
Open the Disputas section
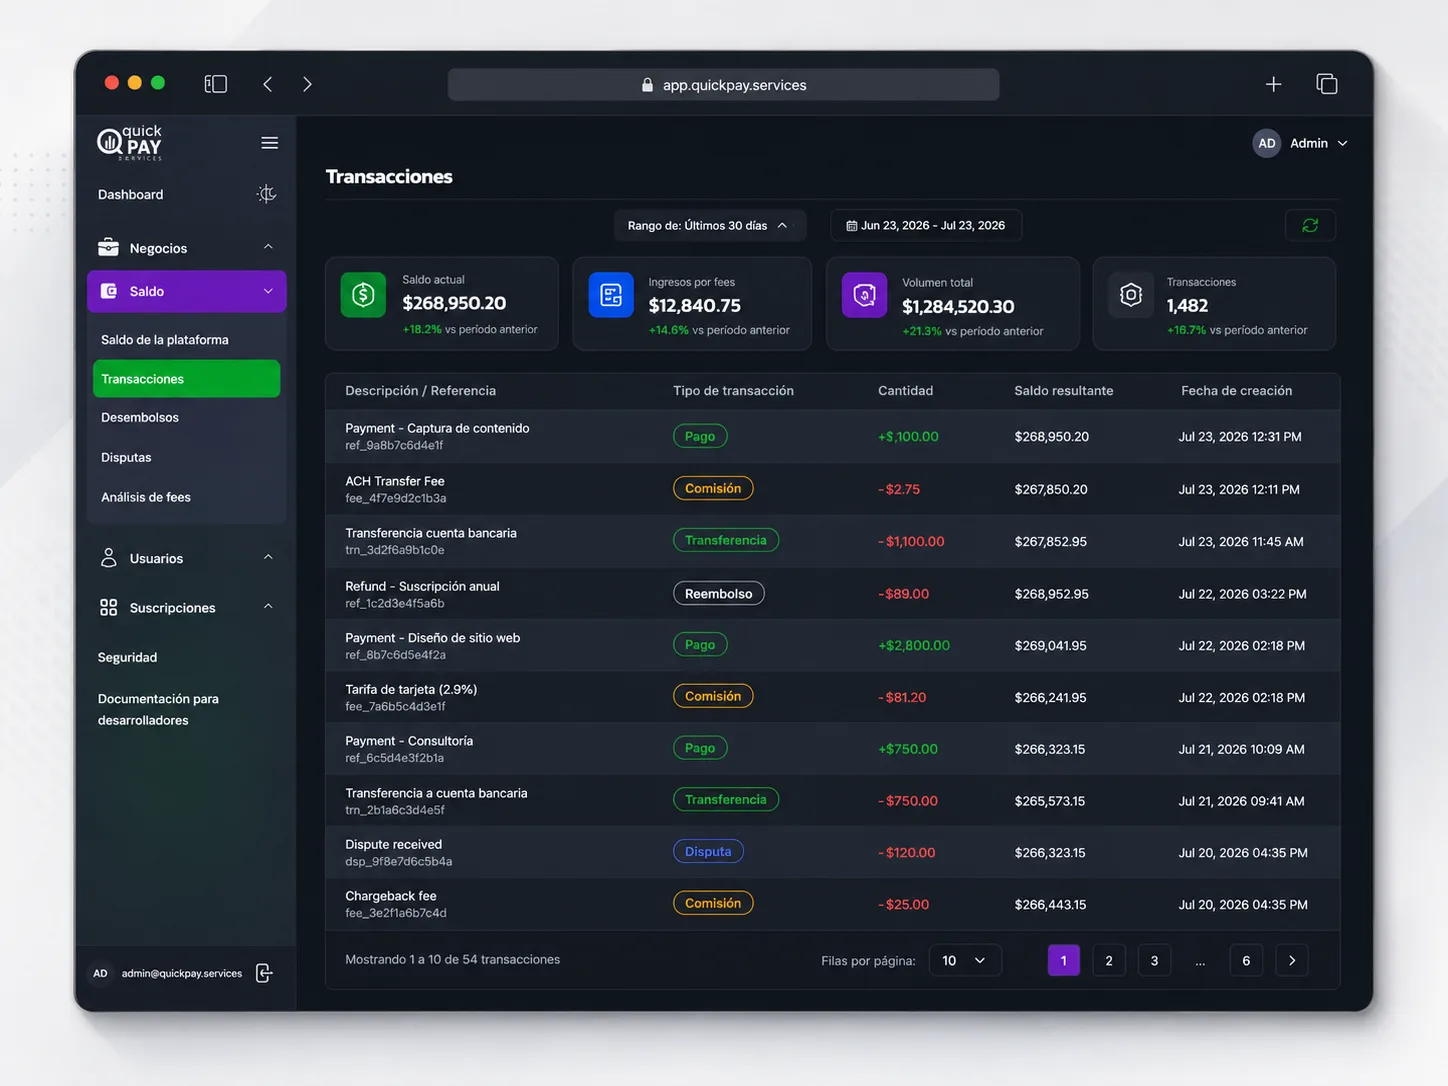[126, 457]
